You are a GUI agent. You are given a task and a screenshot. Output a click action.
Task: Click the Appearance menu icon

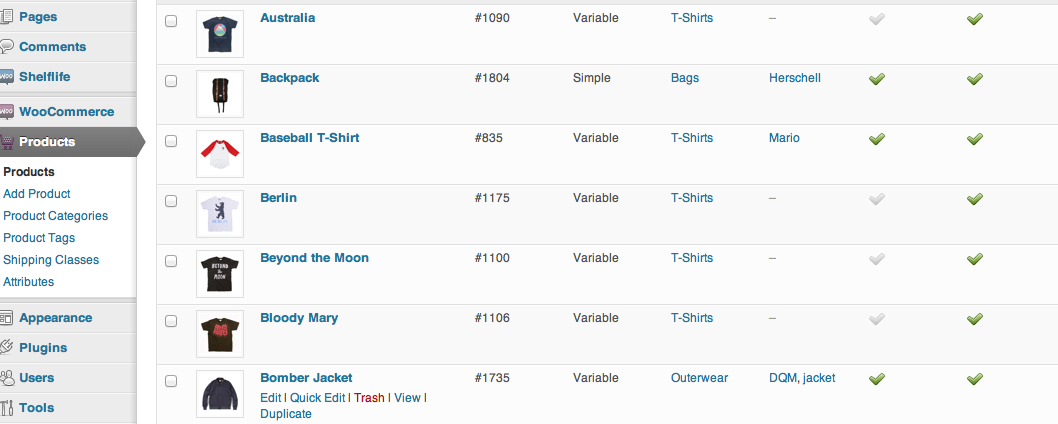point(7,318)
